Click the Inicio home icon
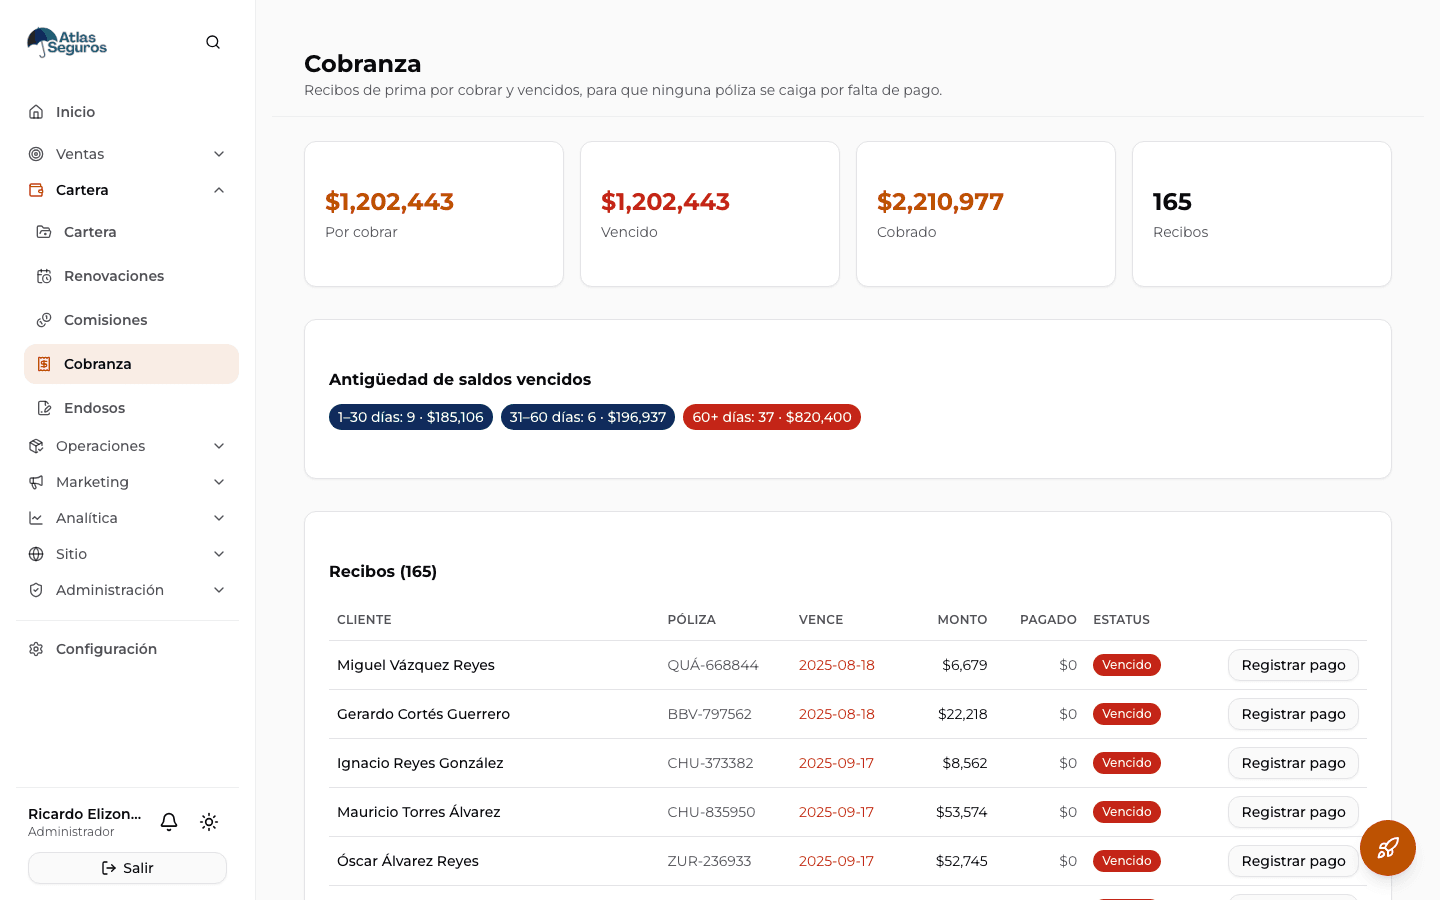 pyautogui.click(x=36, y=112)
